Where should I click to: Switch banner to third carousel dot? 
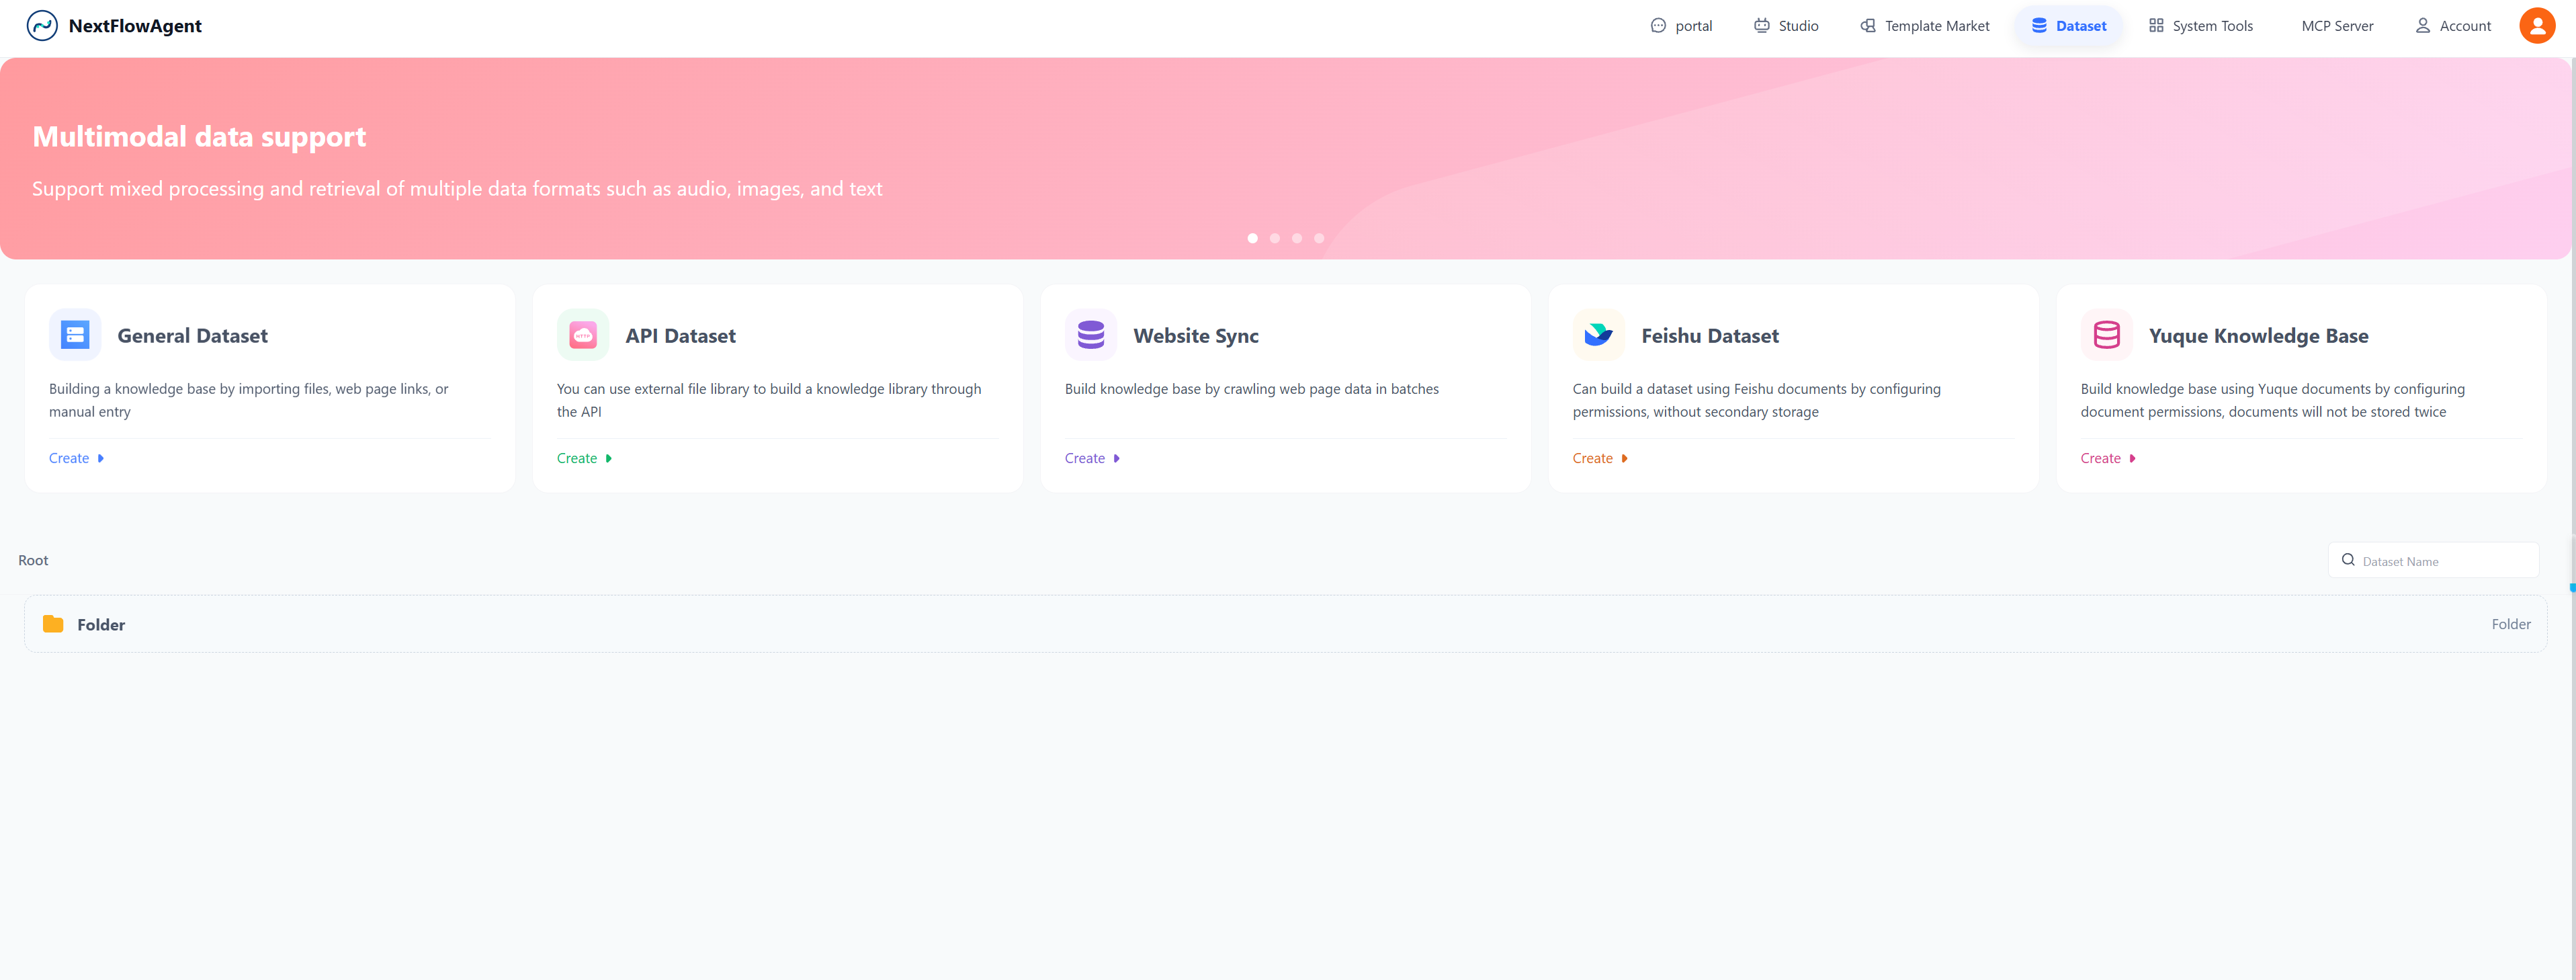click(1297, 238)
